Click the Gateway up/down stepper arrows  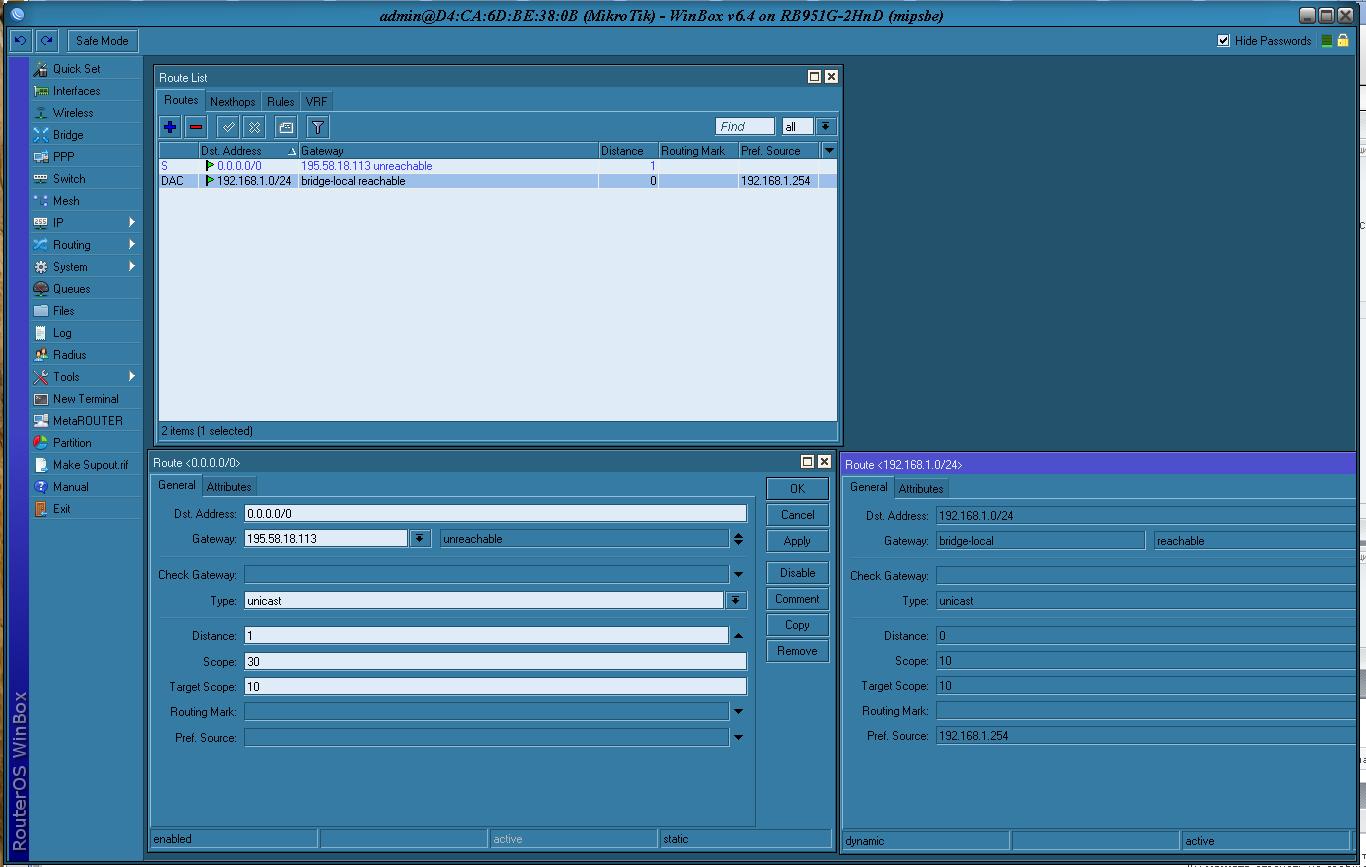click(738, 539)
